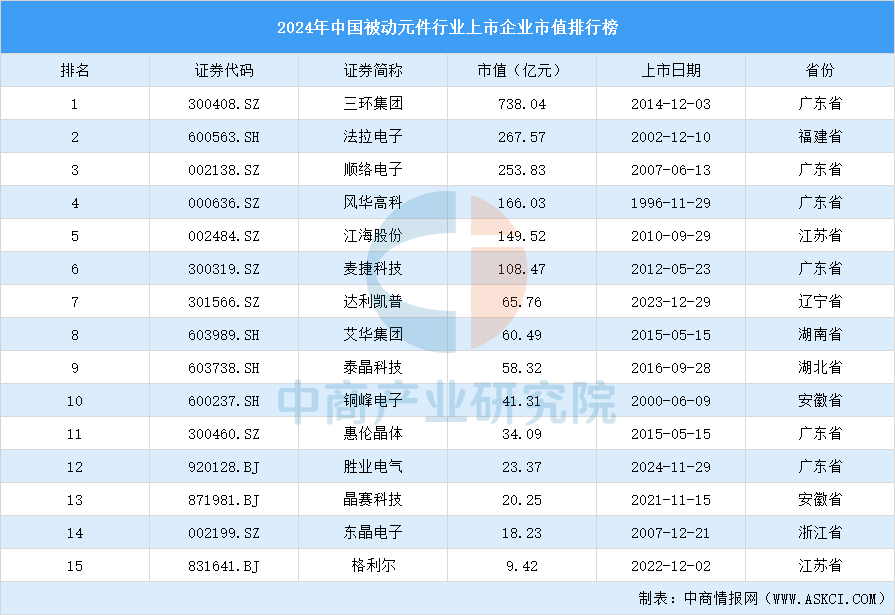Click stock code "603989.SH"
The width and height of the screenshot is (895, 615).
[224, 335]
